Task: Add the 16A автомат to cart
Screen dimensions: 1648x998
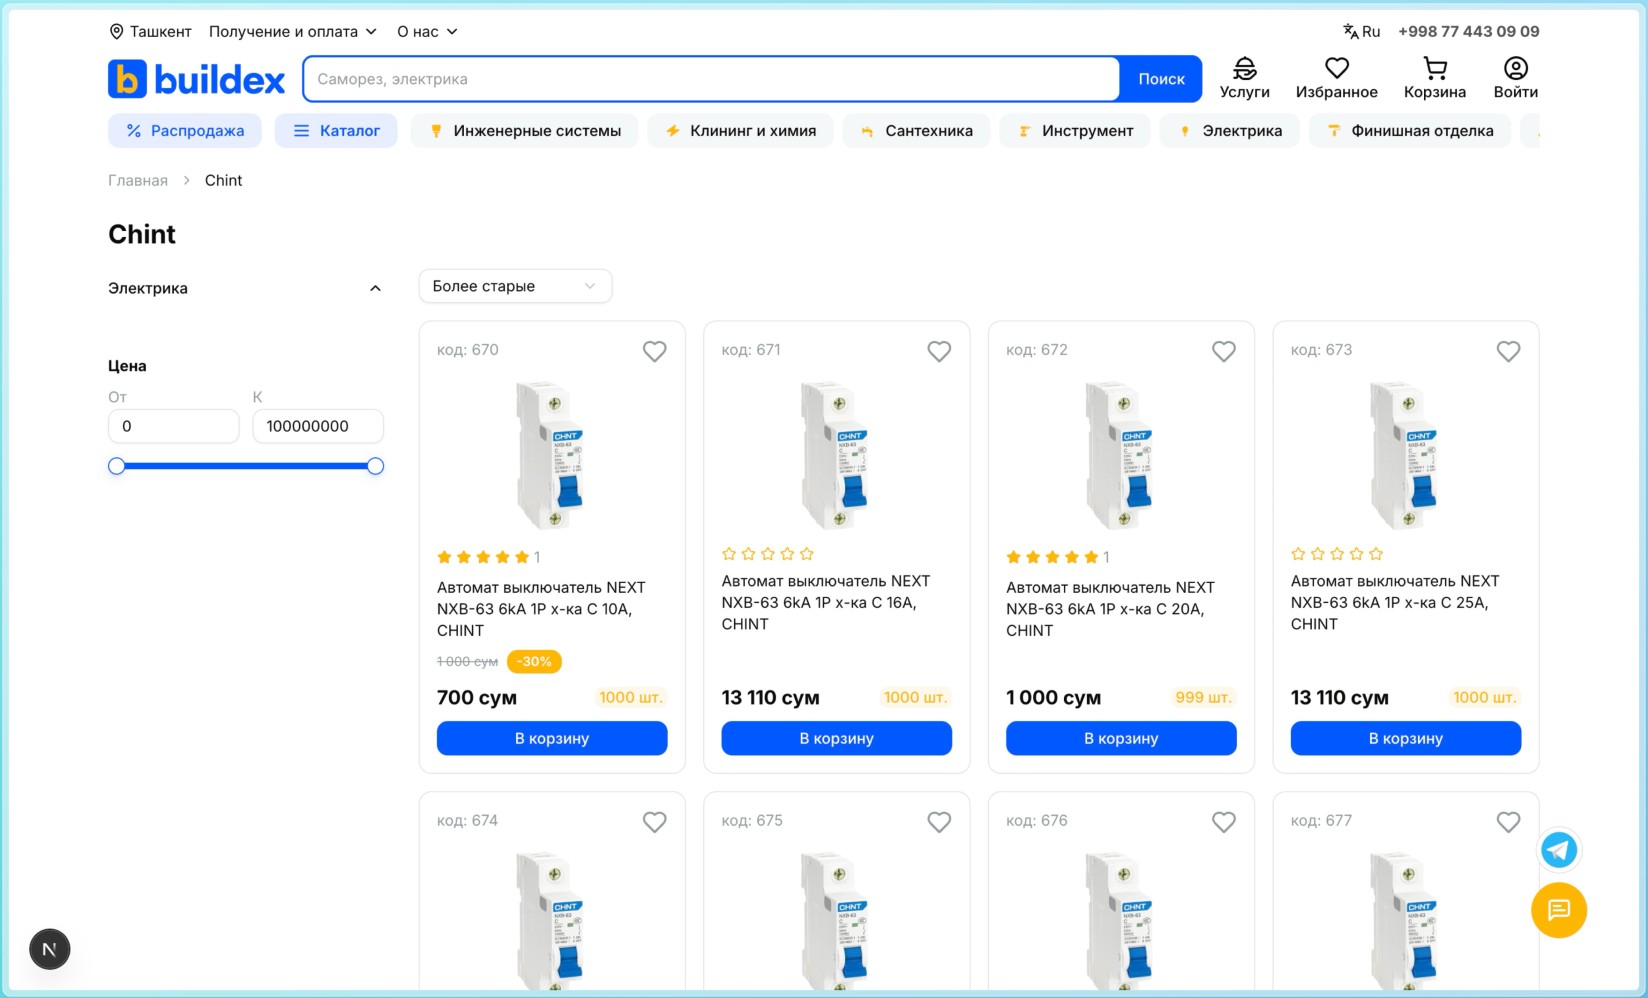Action: [837, 738]
